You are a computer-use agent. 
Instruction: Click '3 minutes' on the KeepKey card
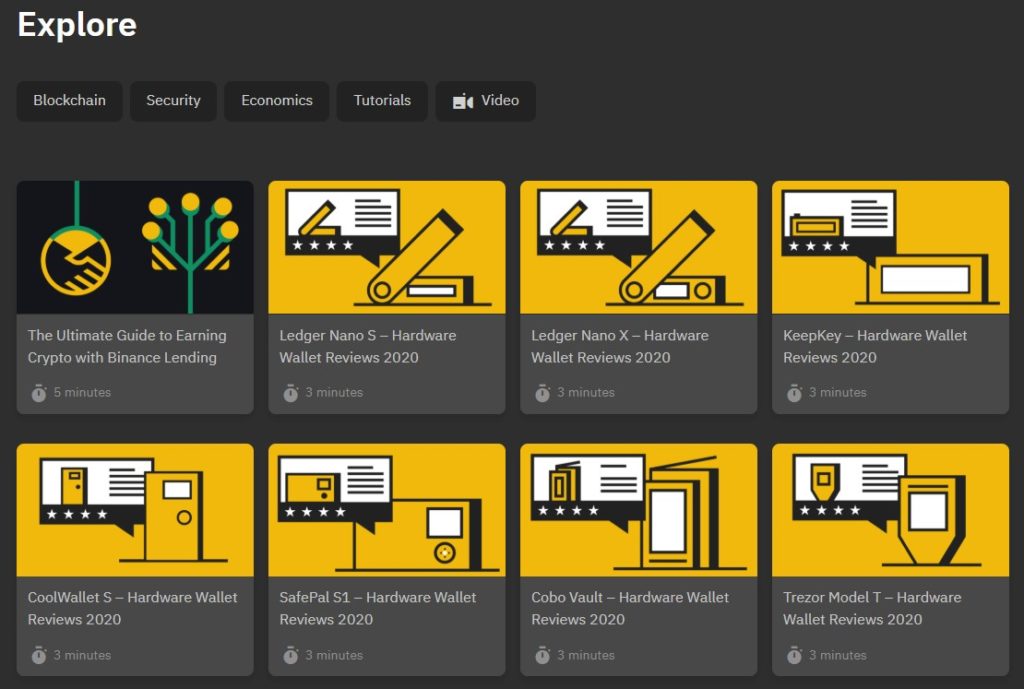point(838,393)
